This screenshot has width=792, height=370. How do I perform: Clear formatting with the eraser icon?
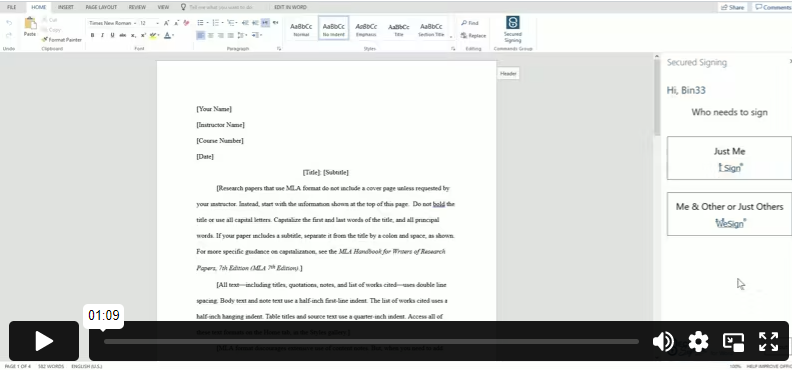coord(186,23)
